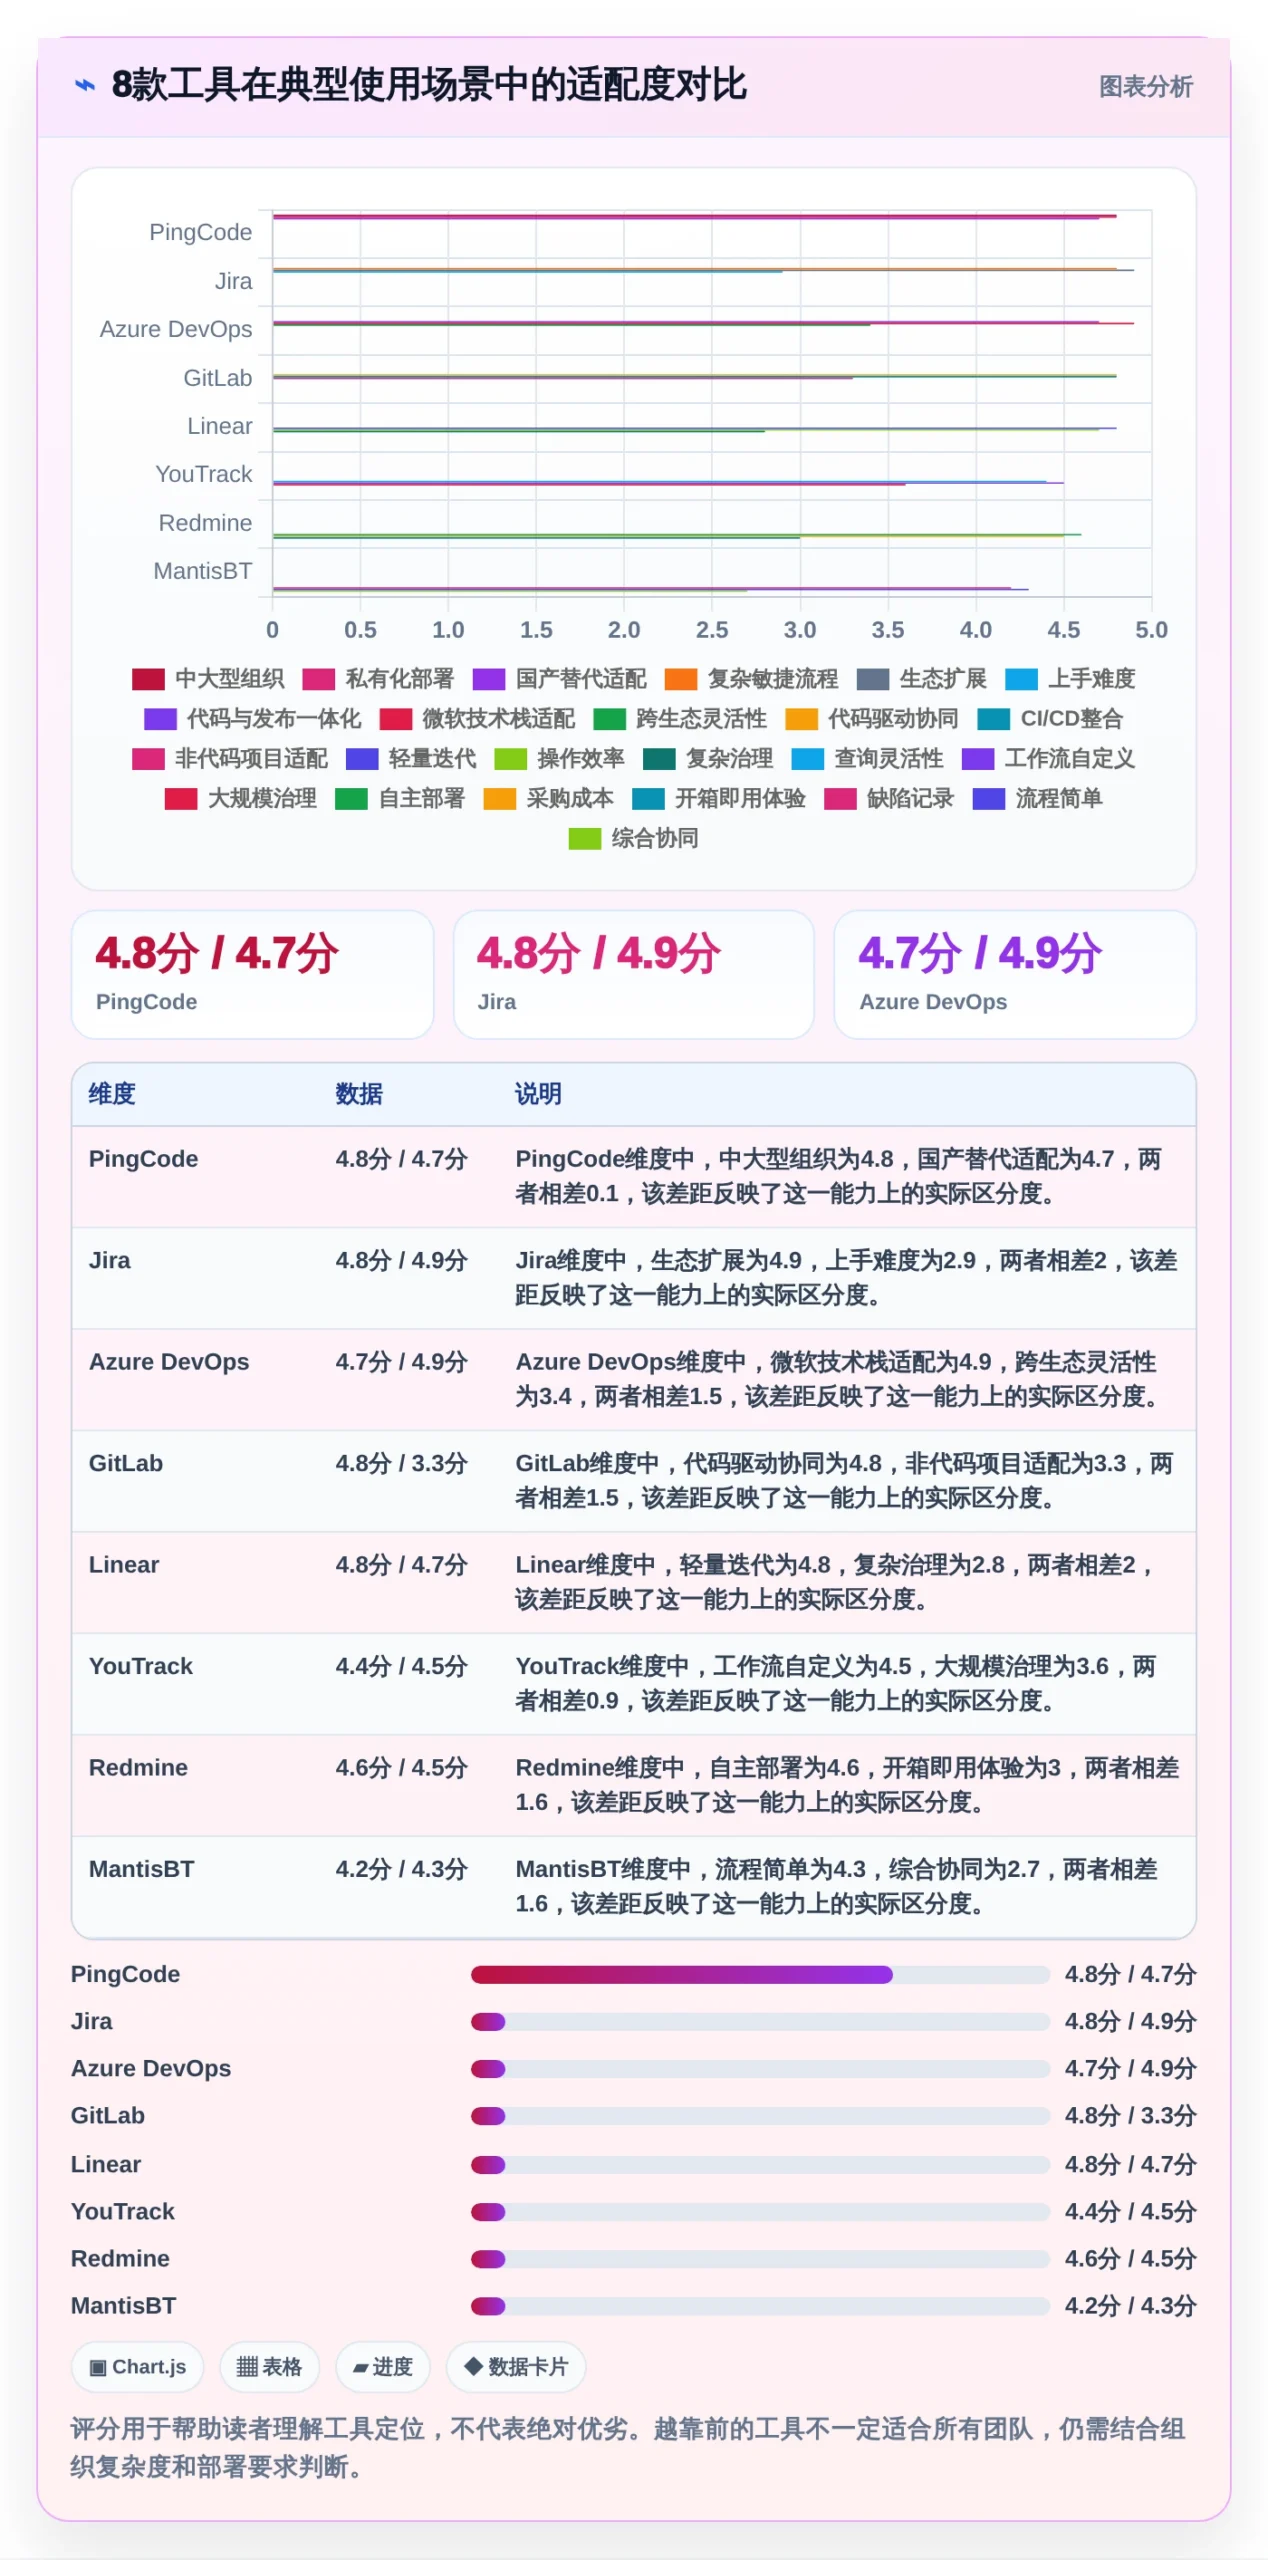Click the PingCode label on chart axis

pos(200,232)
